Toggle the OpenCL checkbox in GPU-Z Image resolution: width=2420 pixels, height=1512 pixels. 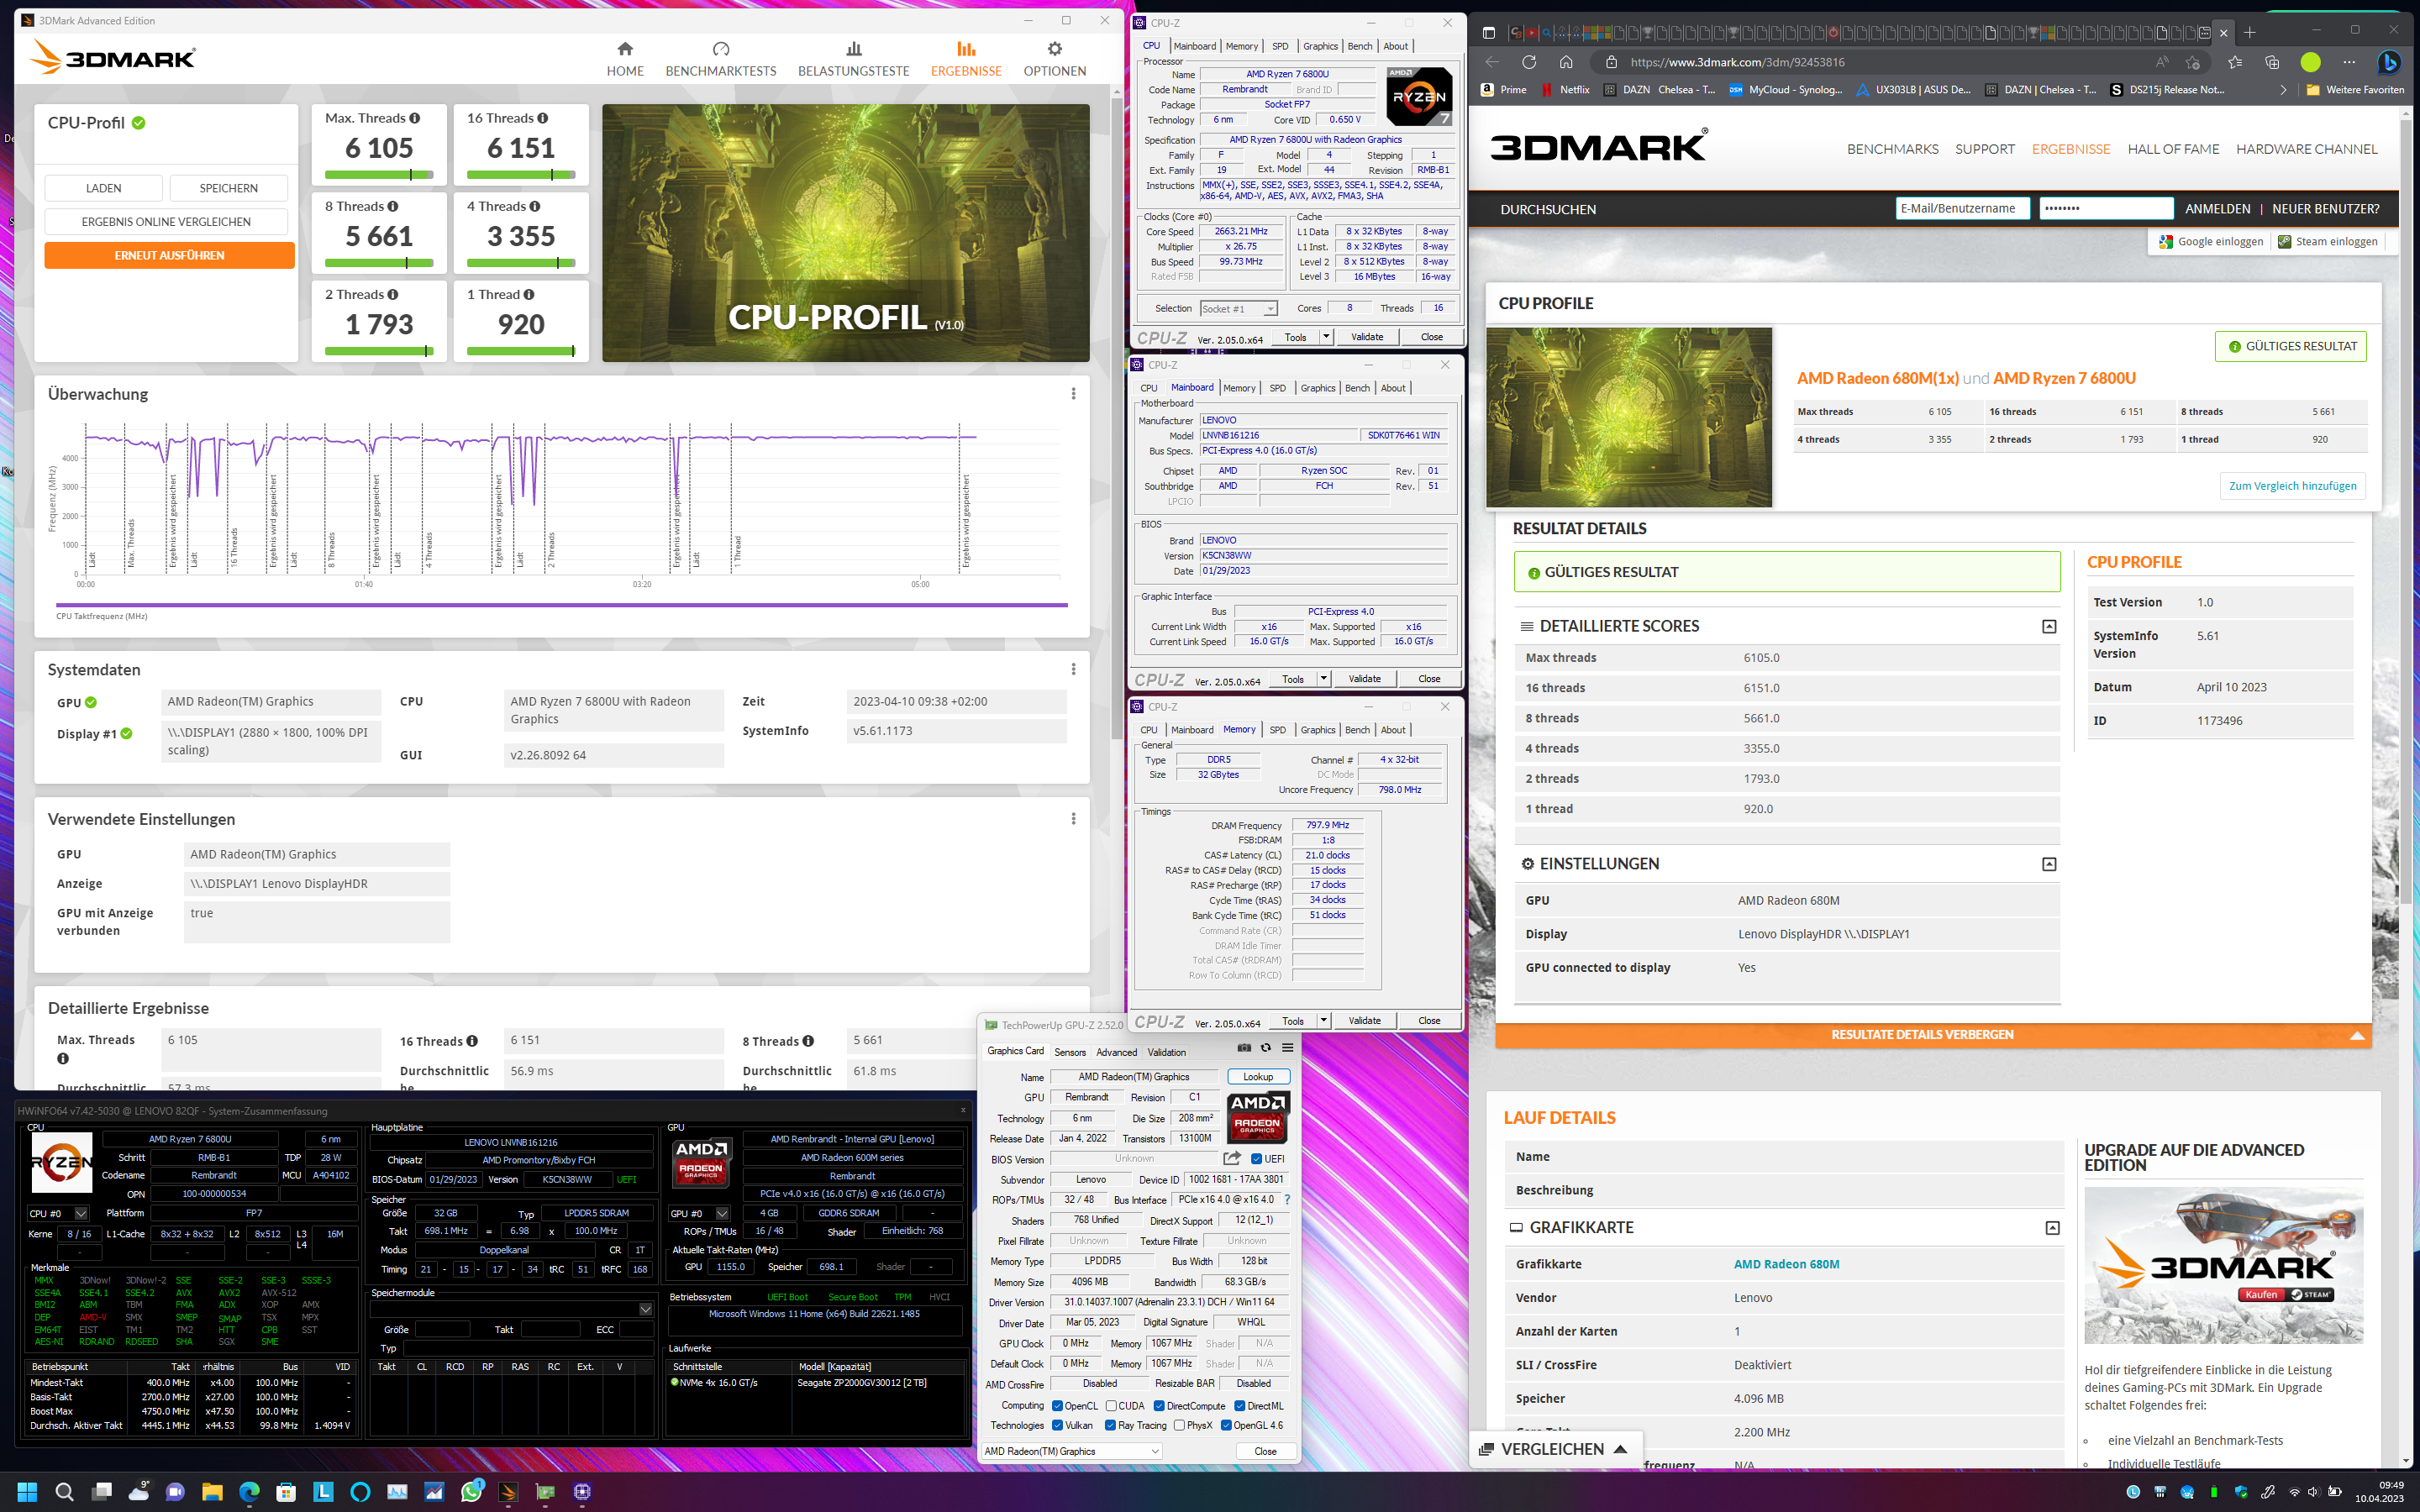[1057, 1406]
